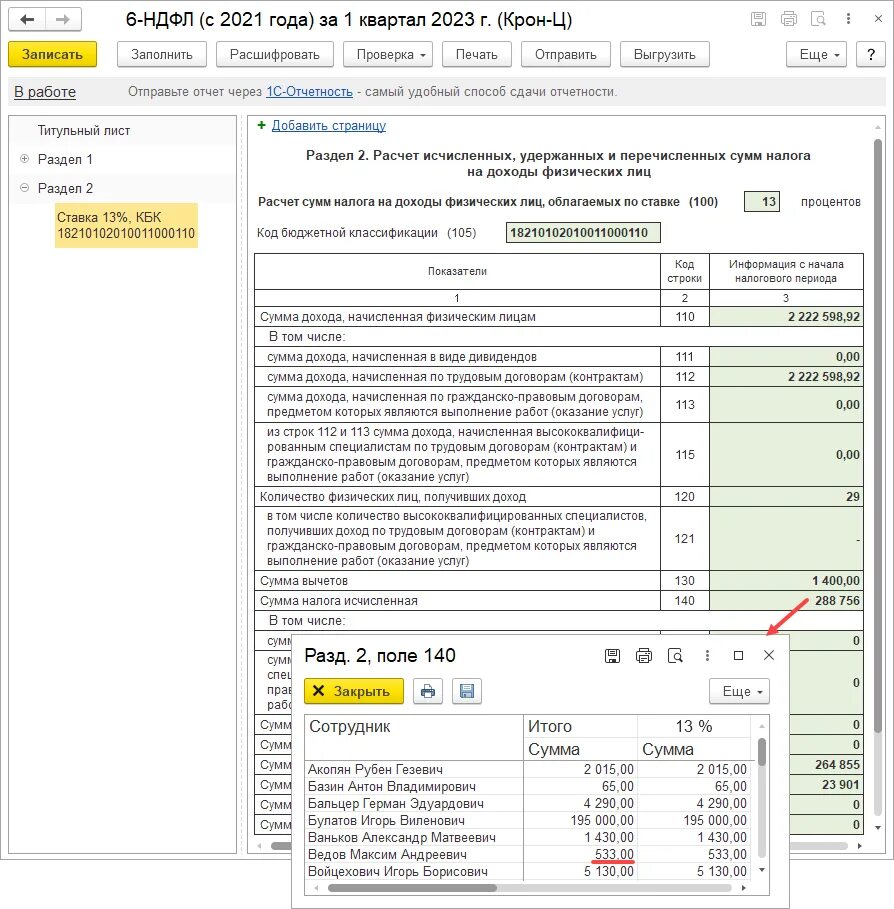This screenshot has width=894, height=909.
Task: Select 'Ставка 13%, КБК' tree item
Action: 126,226
